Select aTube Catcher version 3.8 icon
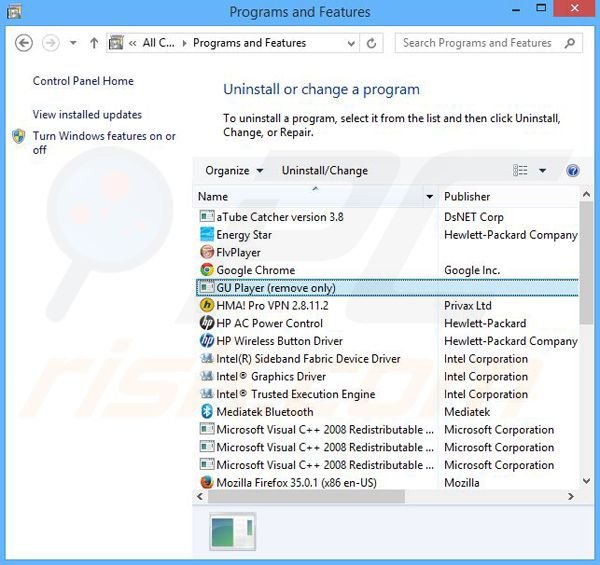 [x=207, y=217]
